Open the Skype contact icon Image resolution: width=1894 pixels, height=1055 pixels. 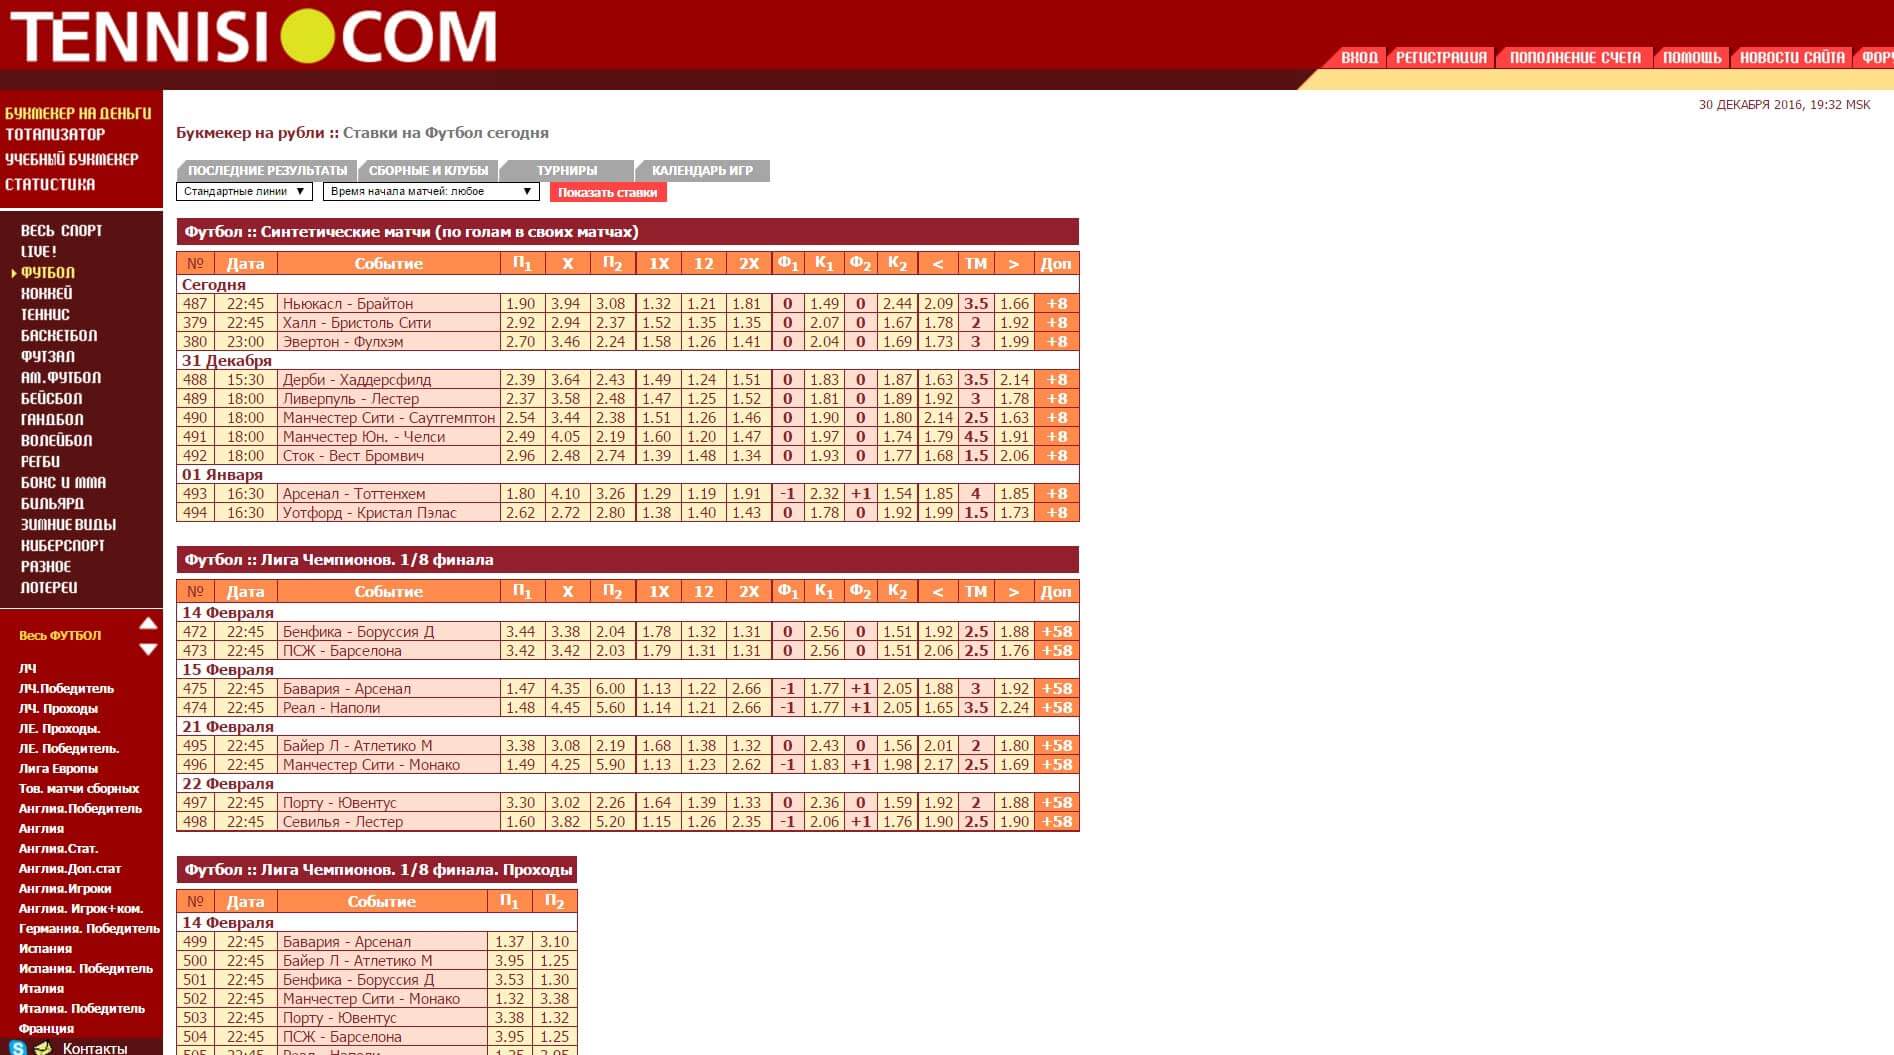[17, 1048]
